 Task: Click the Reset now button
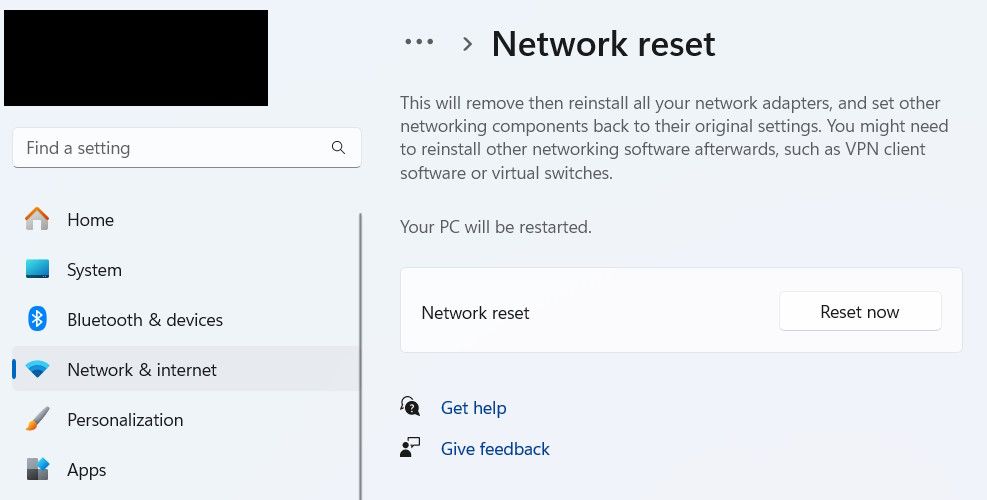[860, 311]
